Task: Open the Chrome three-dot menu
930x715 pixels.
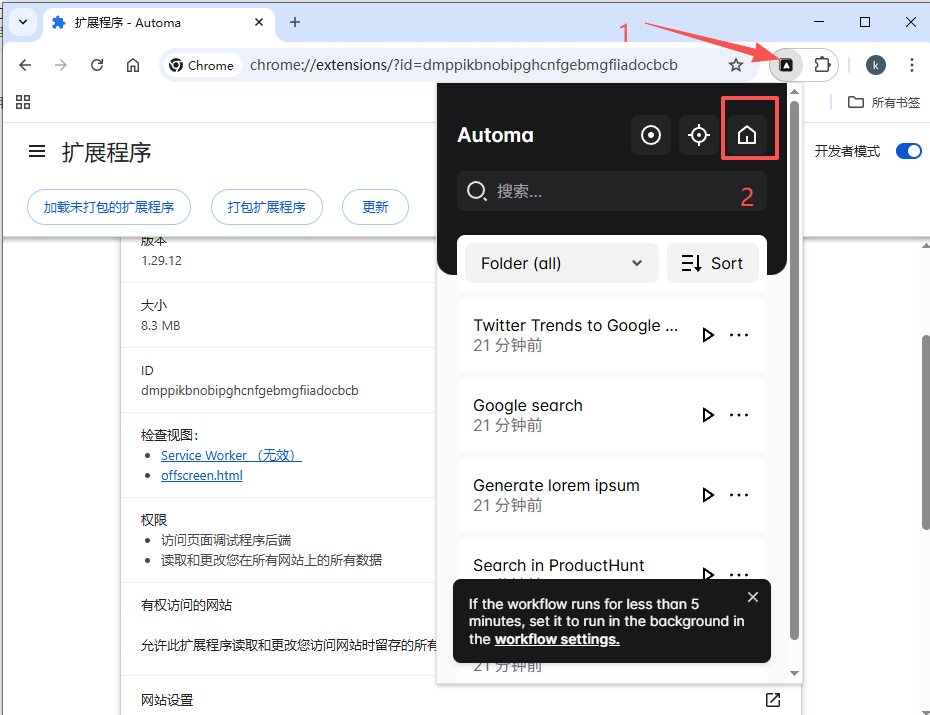Action: coord(912,65)
